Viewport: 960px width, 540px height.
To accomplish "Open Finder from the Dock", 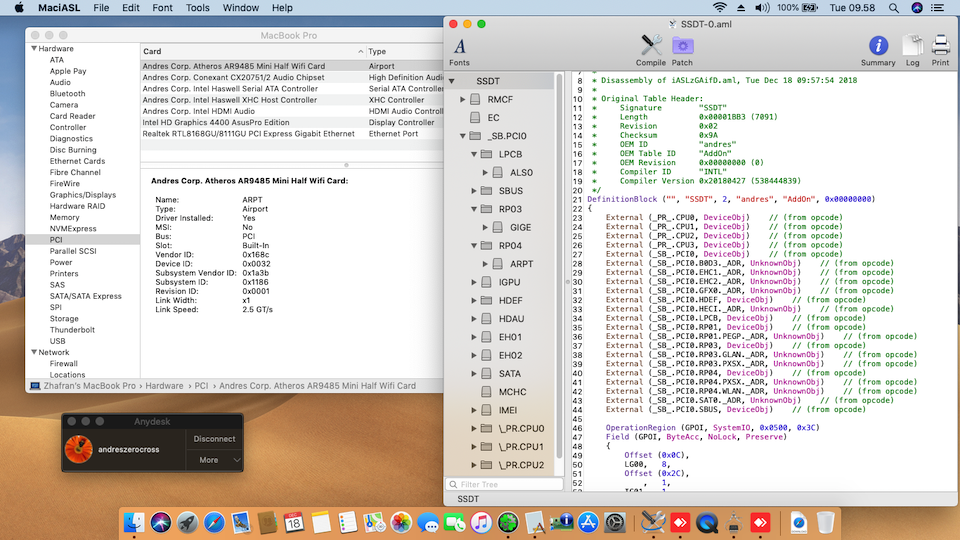I will tap(135, 522).
